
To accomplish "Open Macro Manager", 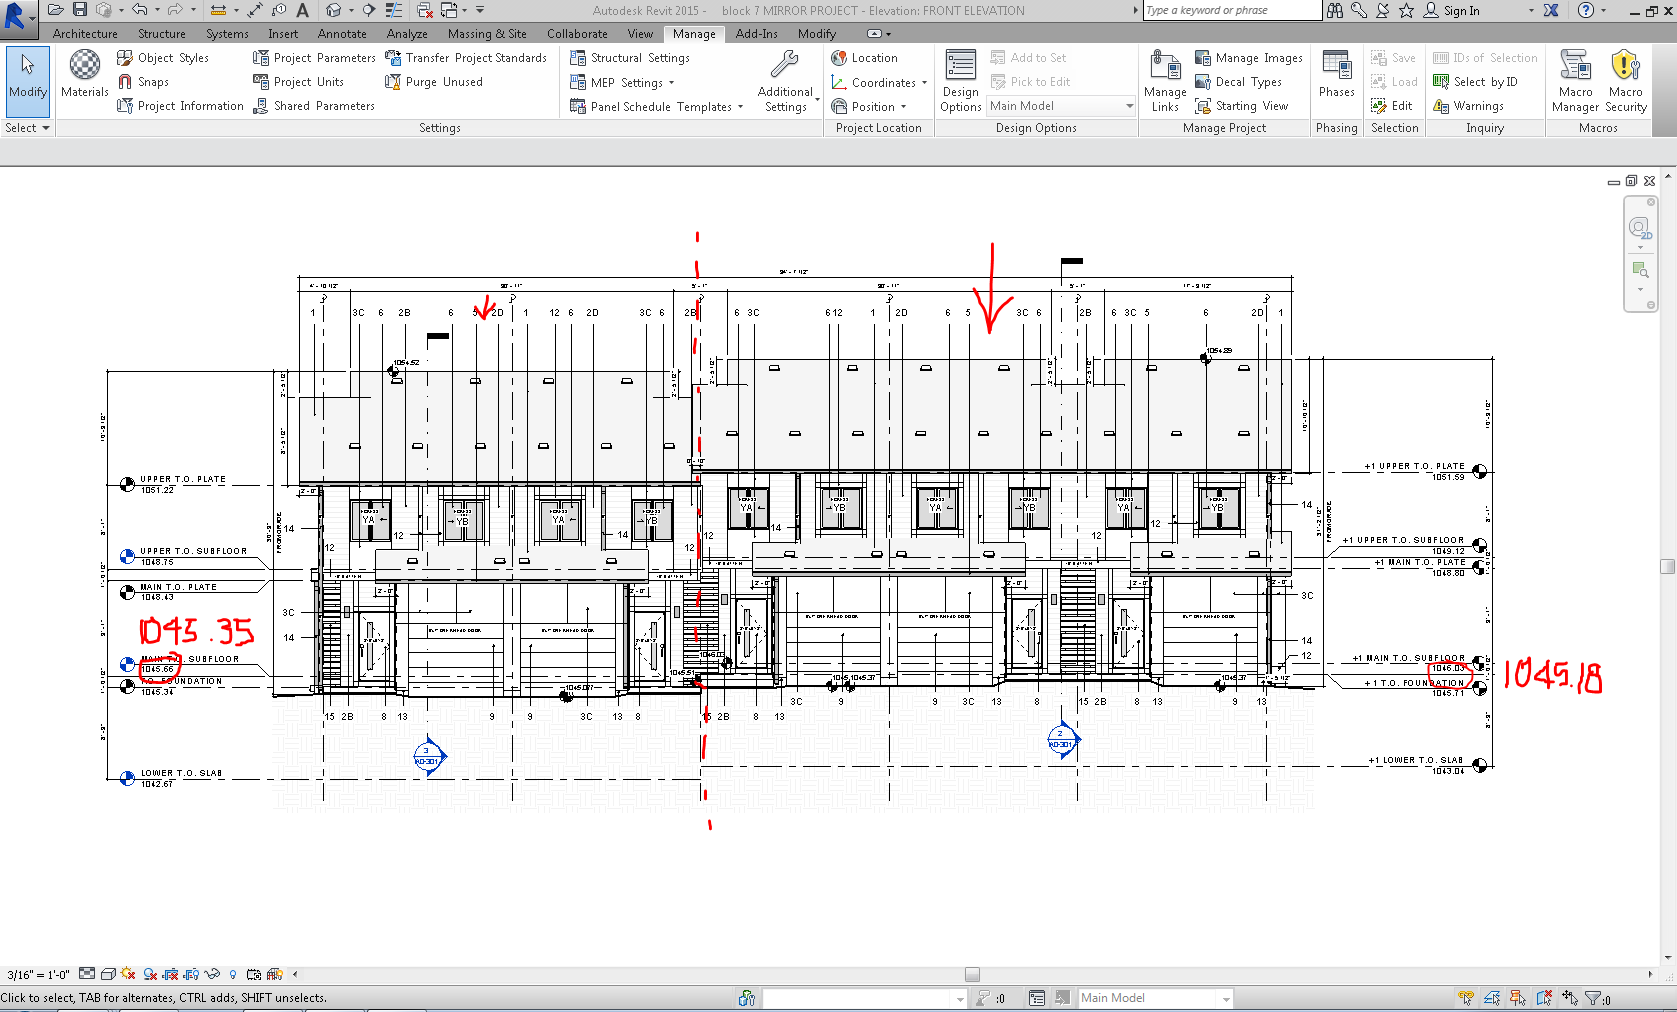I will pyautogui.click(x=1575, y=81).
